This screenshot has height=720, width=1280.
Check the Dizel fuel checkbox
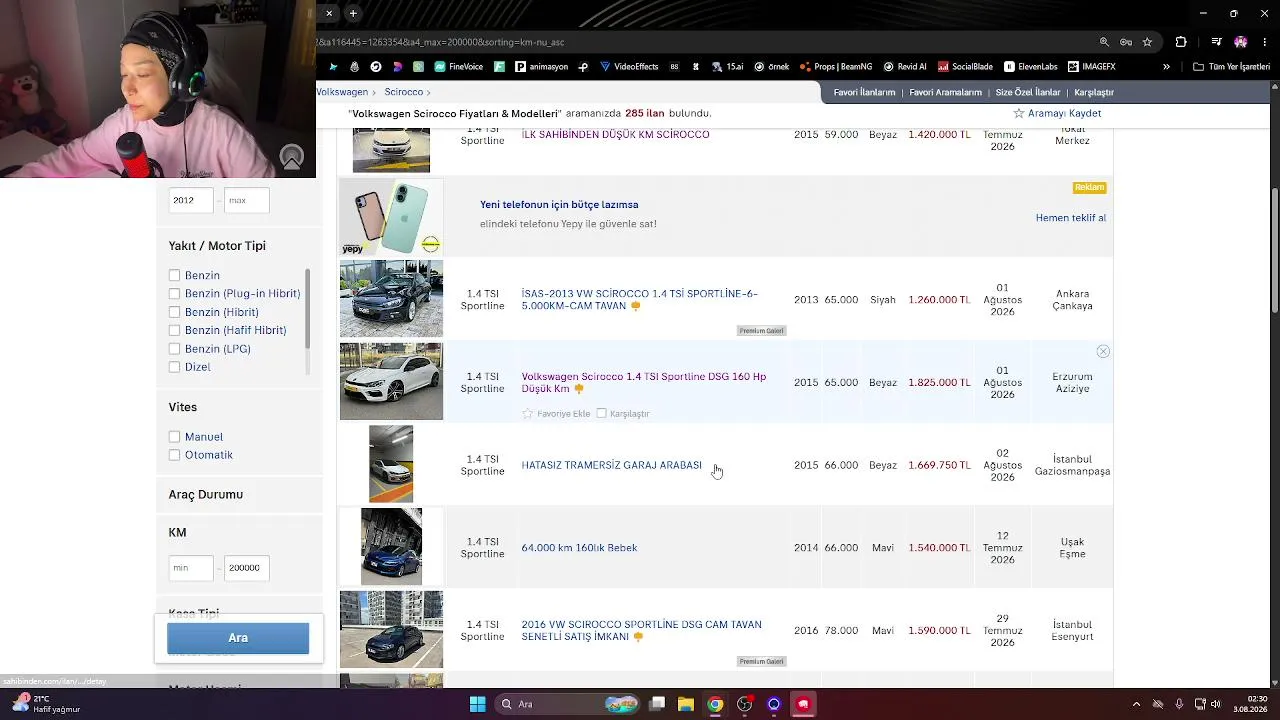tap(175, 367)
